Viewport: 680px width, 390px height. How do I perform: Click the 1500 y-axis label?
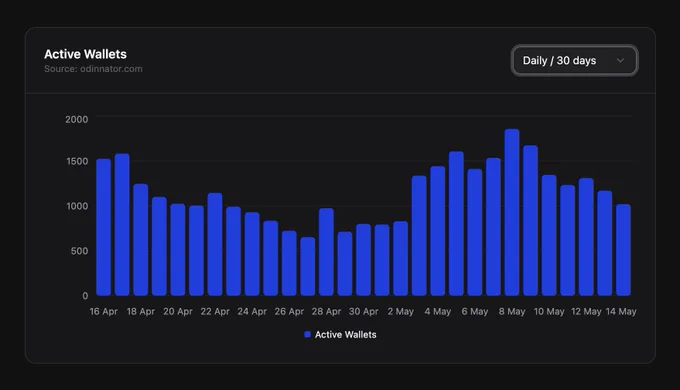[77, 161]
